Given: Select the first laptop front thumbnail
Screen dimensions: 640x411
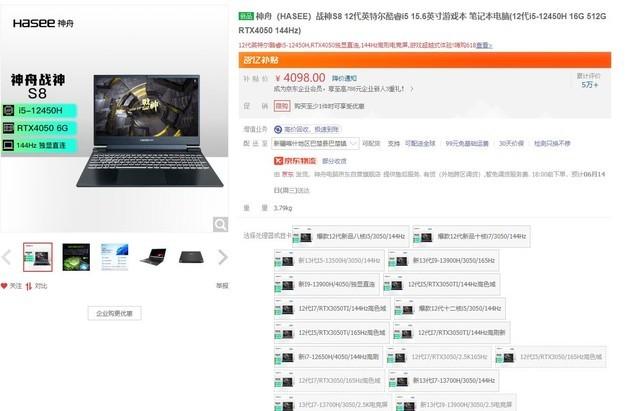Looking at the screenshot, I should click(x=38, y=257).
